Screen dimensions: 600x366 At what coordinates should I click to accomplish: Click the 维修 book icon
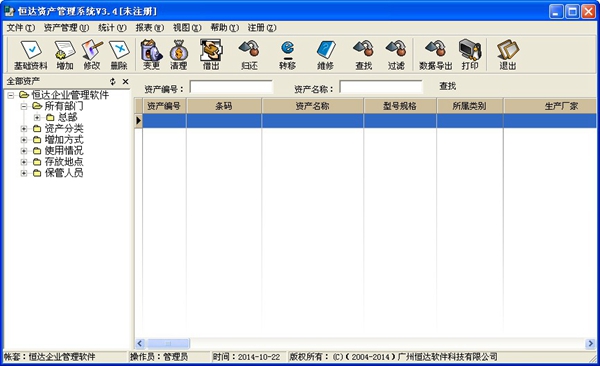pyautogui.click(x=326, y=55)
